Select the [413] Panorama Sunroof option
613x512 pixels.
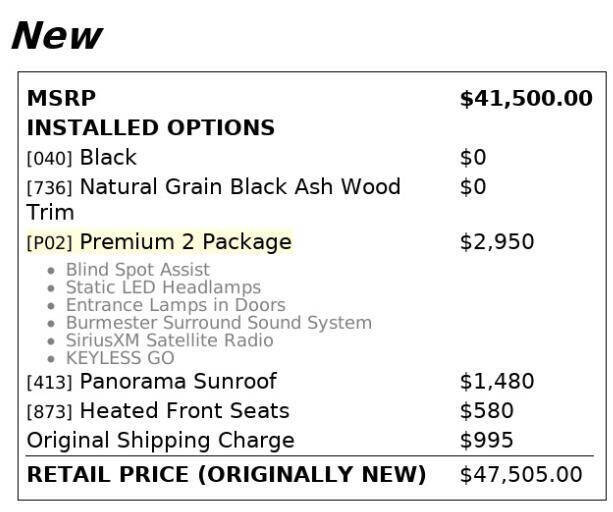pyautogui.click(x=152, y=381)
